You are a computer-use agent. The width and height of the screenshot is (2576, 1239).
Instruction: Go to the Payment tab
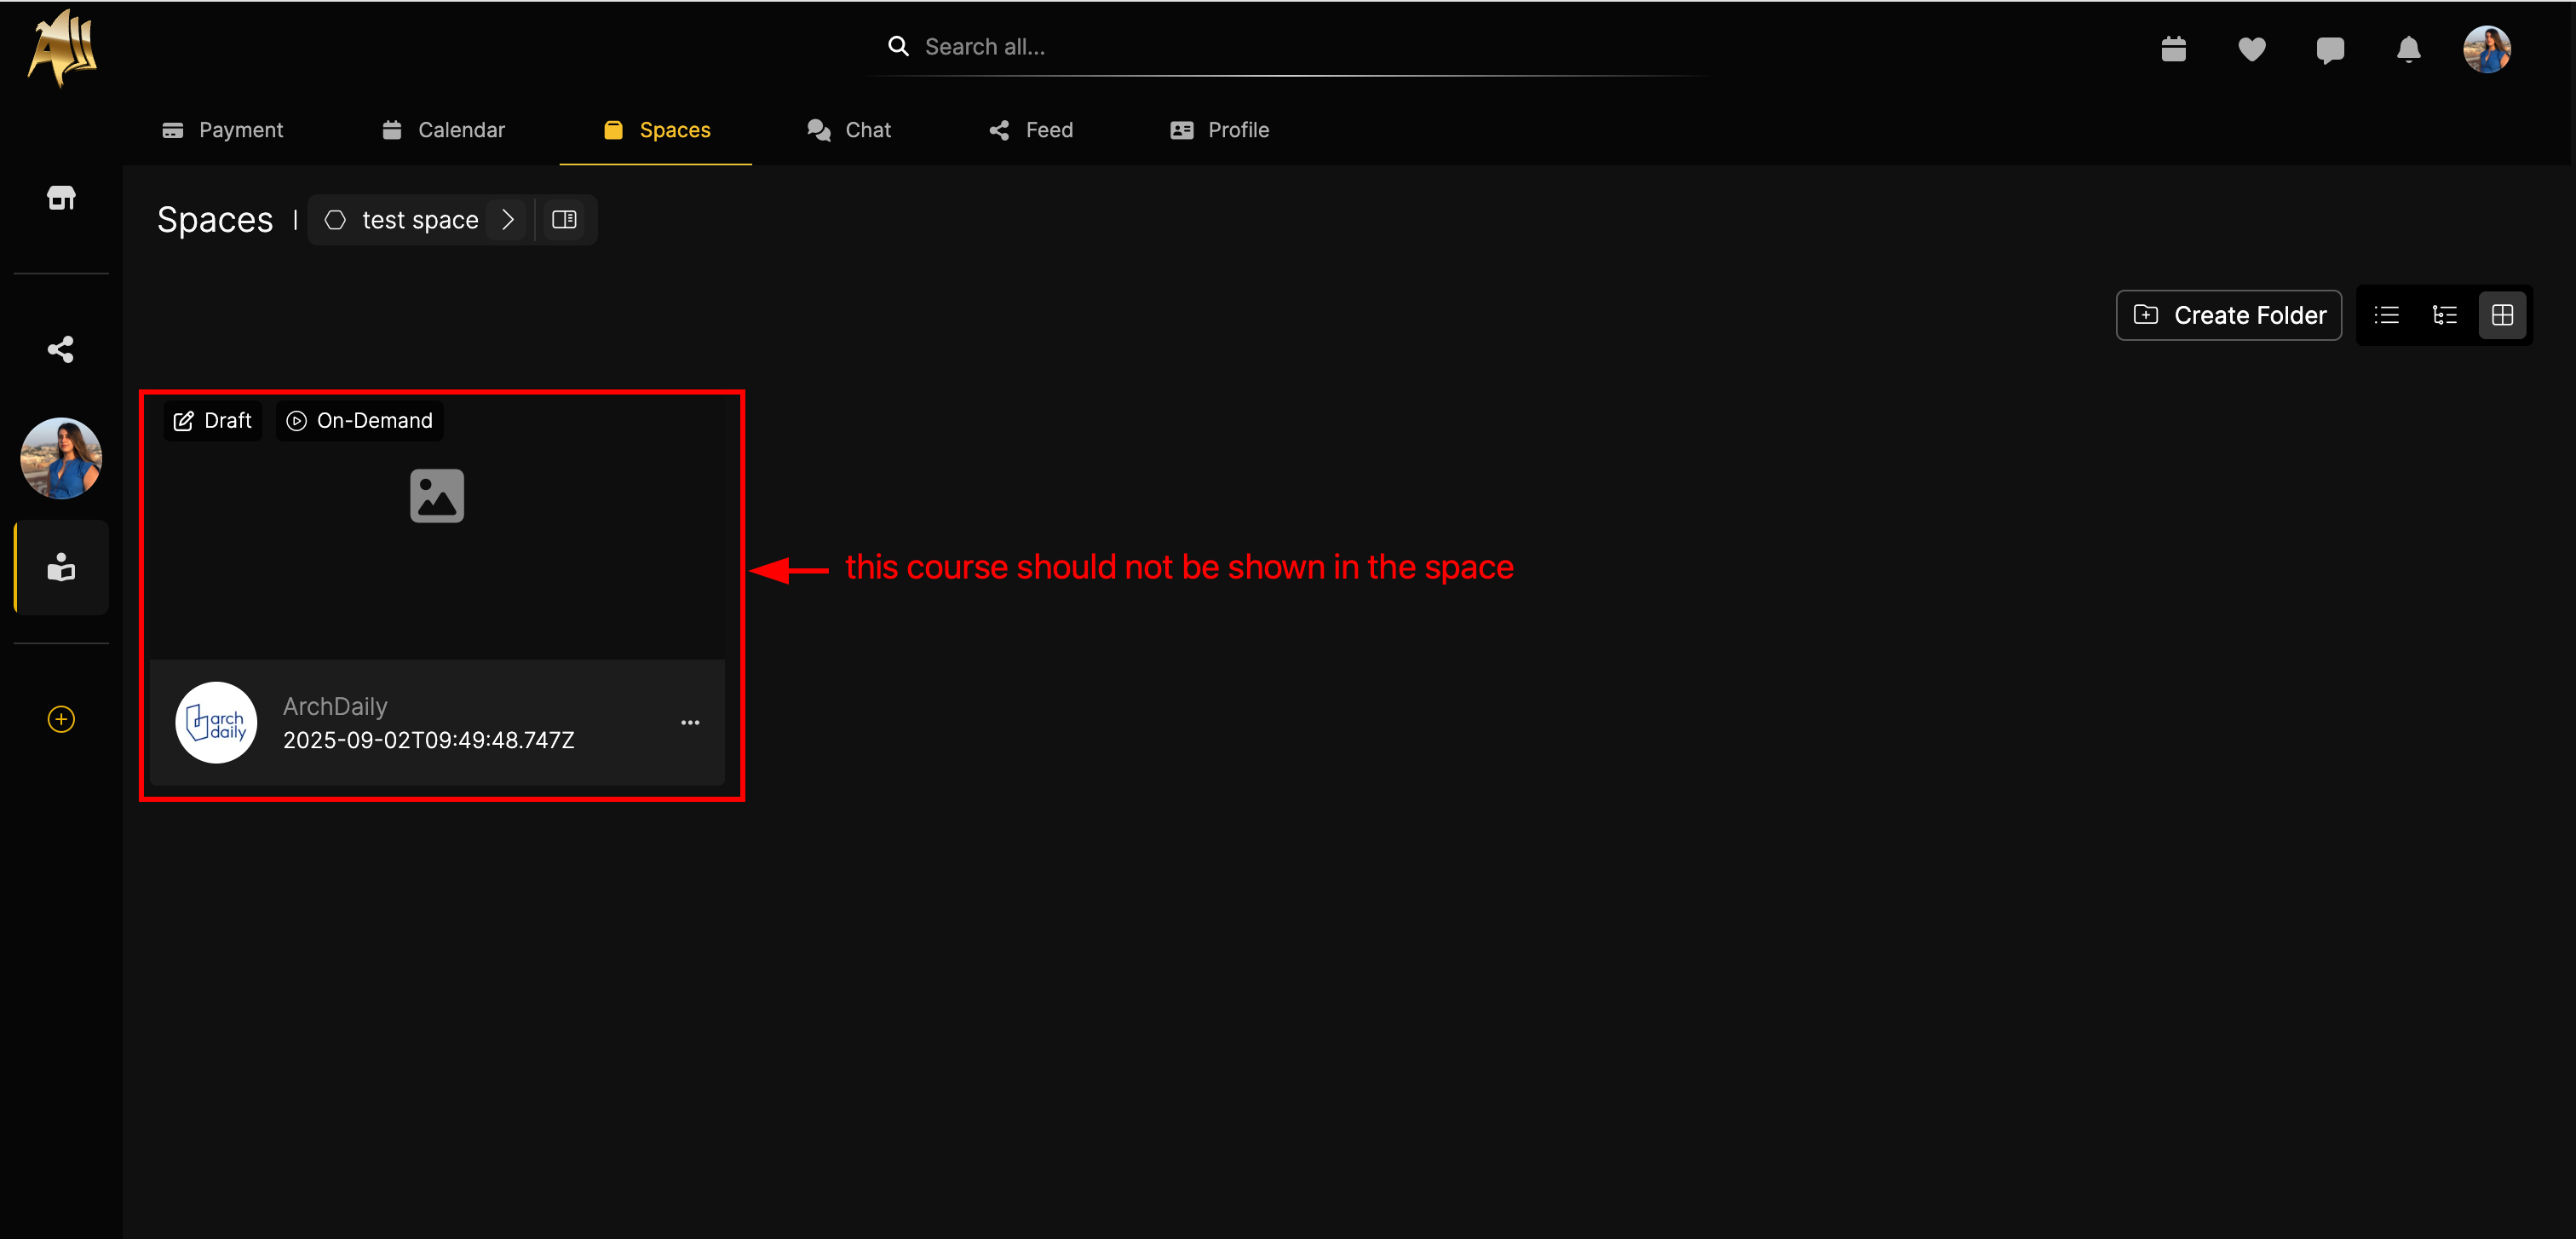222,130
